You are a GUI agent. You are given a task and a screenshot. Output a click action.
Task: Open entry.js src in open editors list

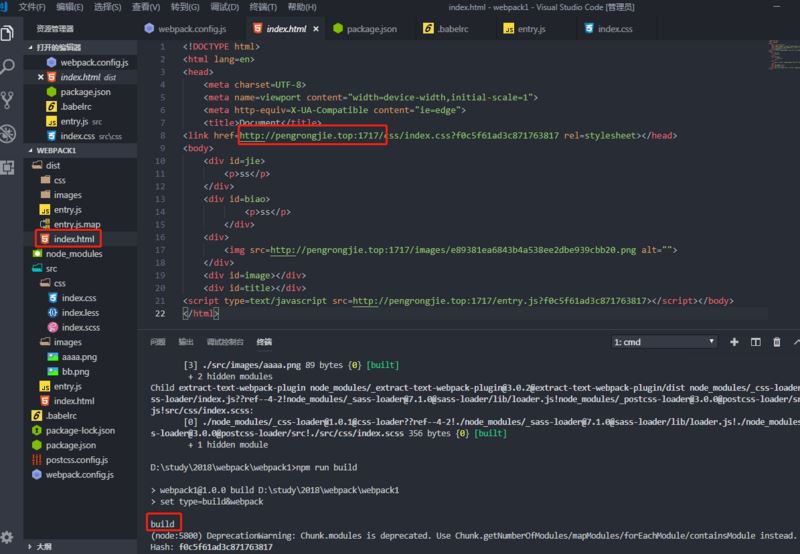tap(74, 121)
